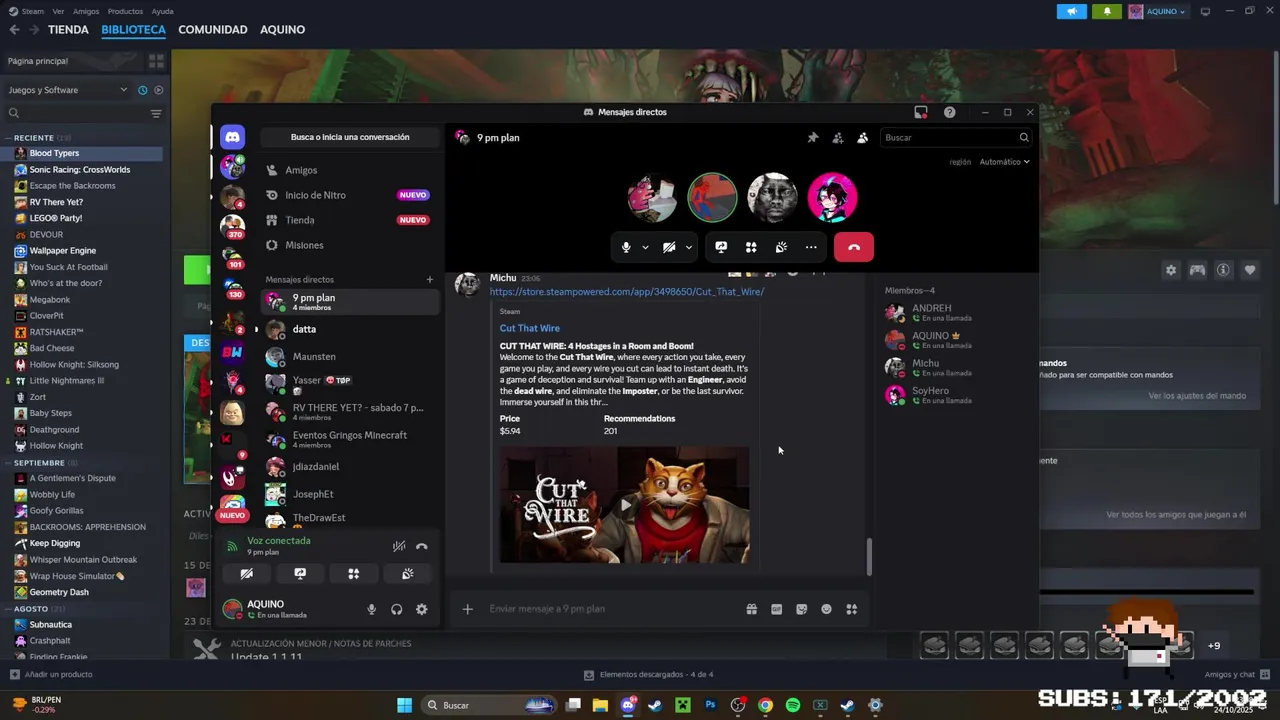Toggle camera in voice connected panel
The width and height of the screenshot is (1280, 720).
[247, 574]
